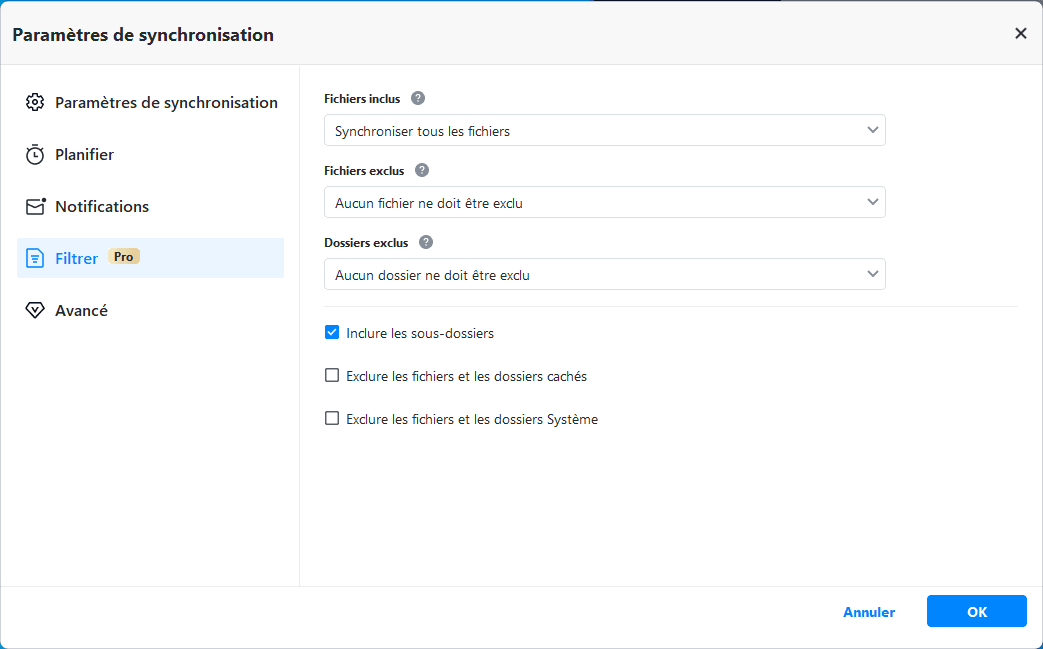The image size is (1043, 649).
Task: Click the Filtrer document icon
Action: point(35,258)
